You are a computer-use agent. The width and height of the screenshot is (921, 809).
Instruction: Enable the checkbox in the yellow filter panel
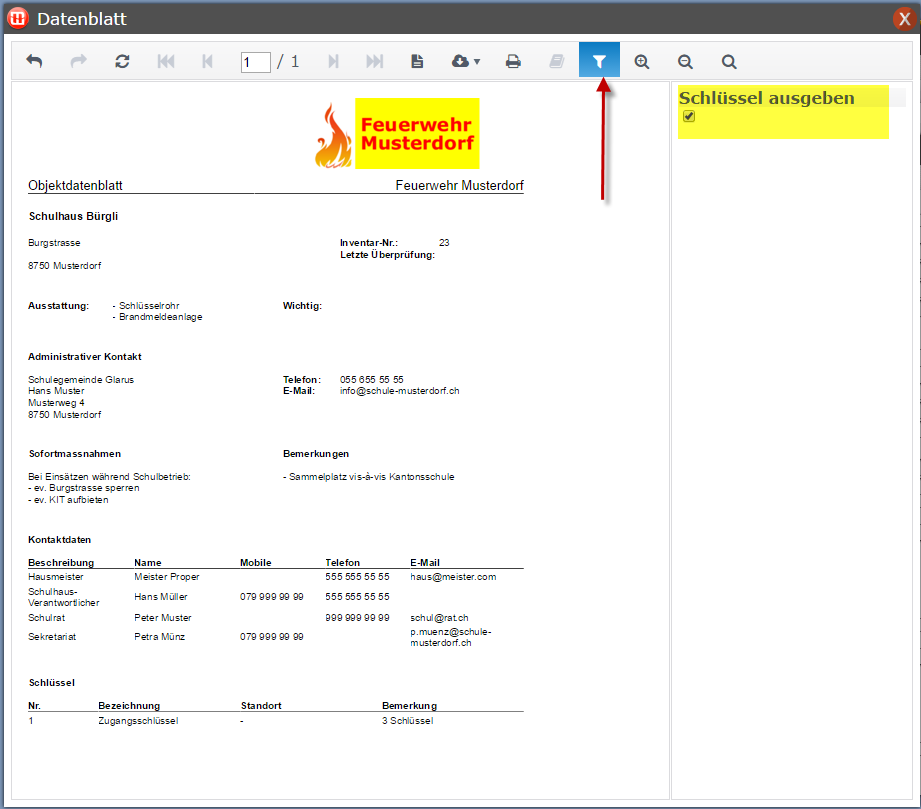[688, 116]
